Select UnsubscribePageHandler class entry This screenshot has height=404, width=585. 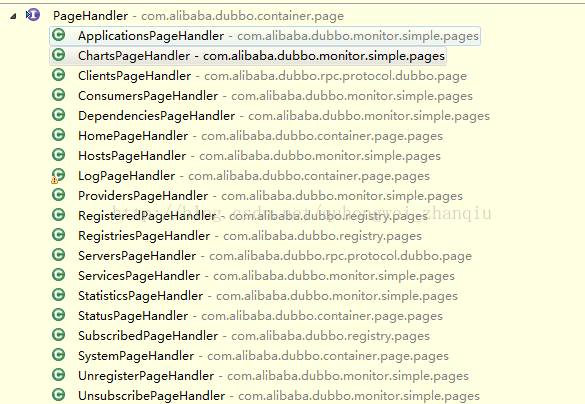(279, 396)
